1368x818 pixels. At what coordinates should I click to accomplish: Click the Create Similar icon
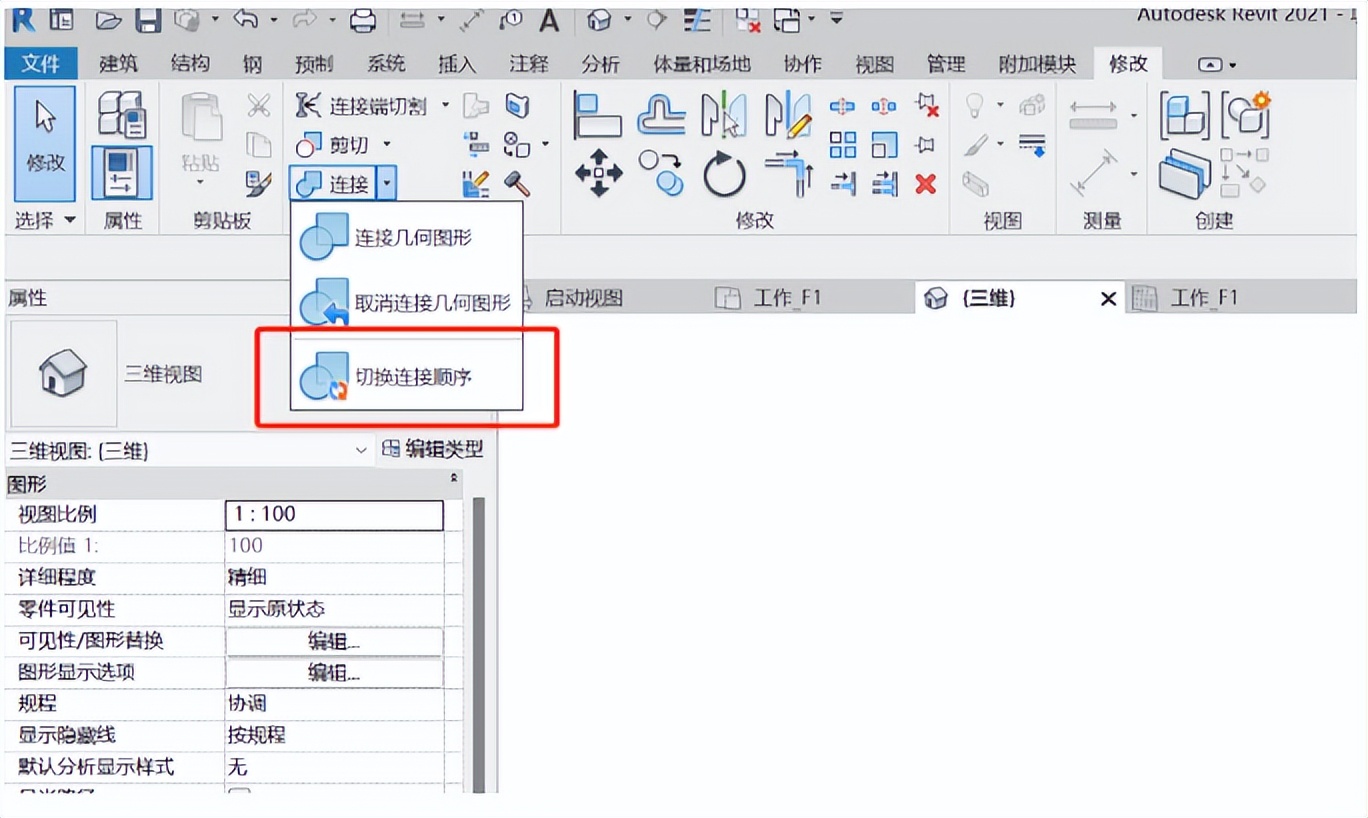(x=1244, y=172)
